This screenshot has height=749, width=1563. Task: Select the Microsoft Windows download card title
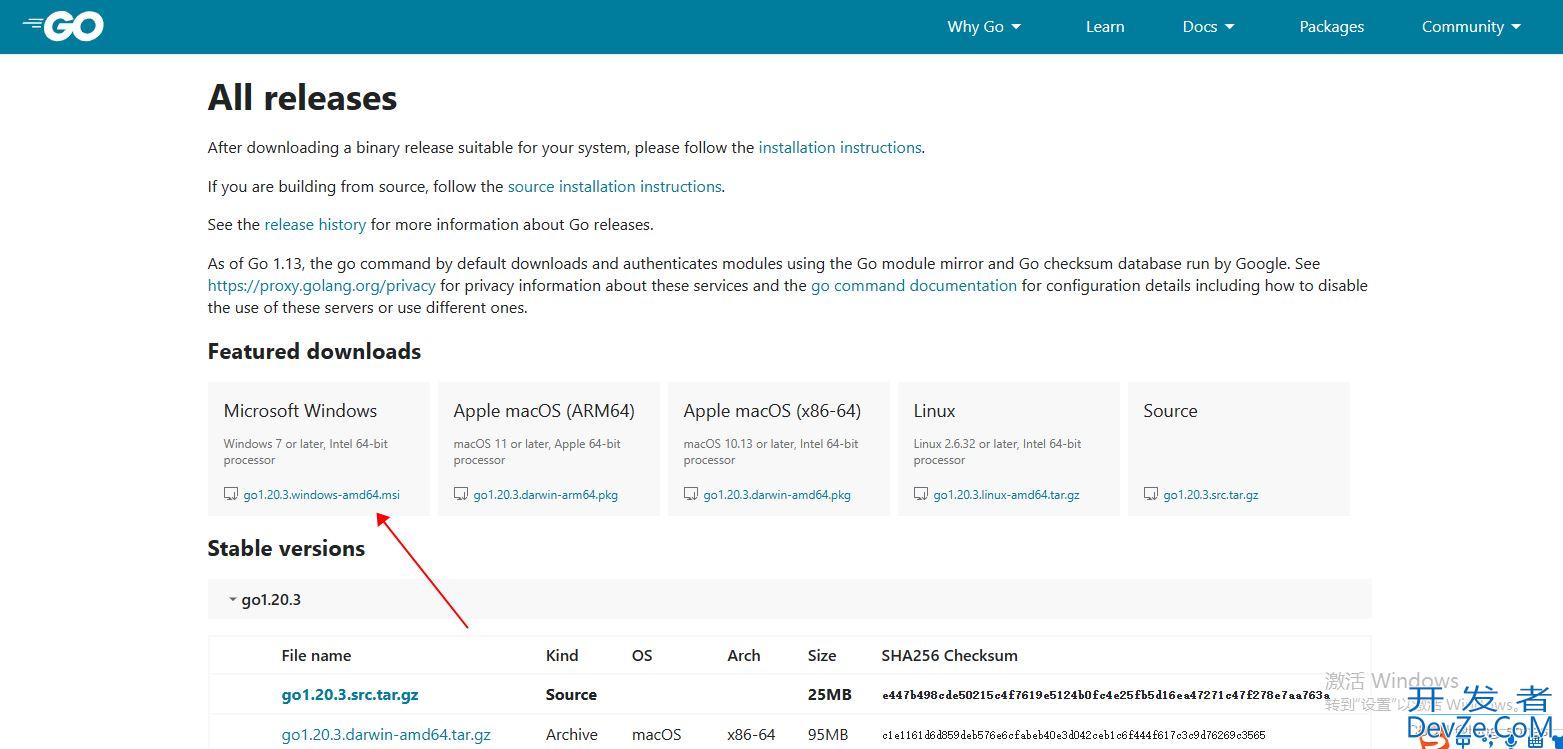click(300, 411)
